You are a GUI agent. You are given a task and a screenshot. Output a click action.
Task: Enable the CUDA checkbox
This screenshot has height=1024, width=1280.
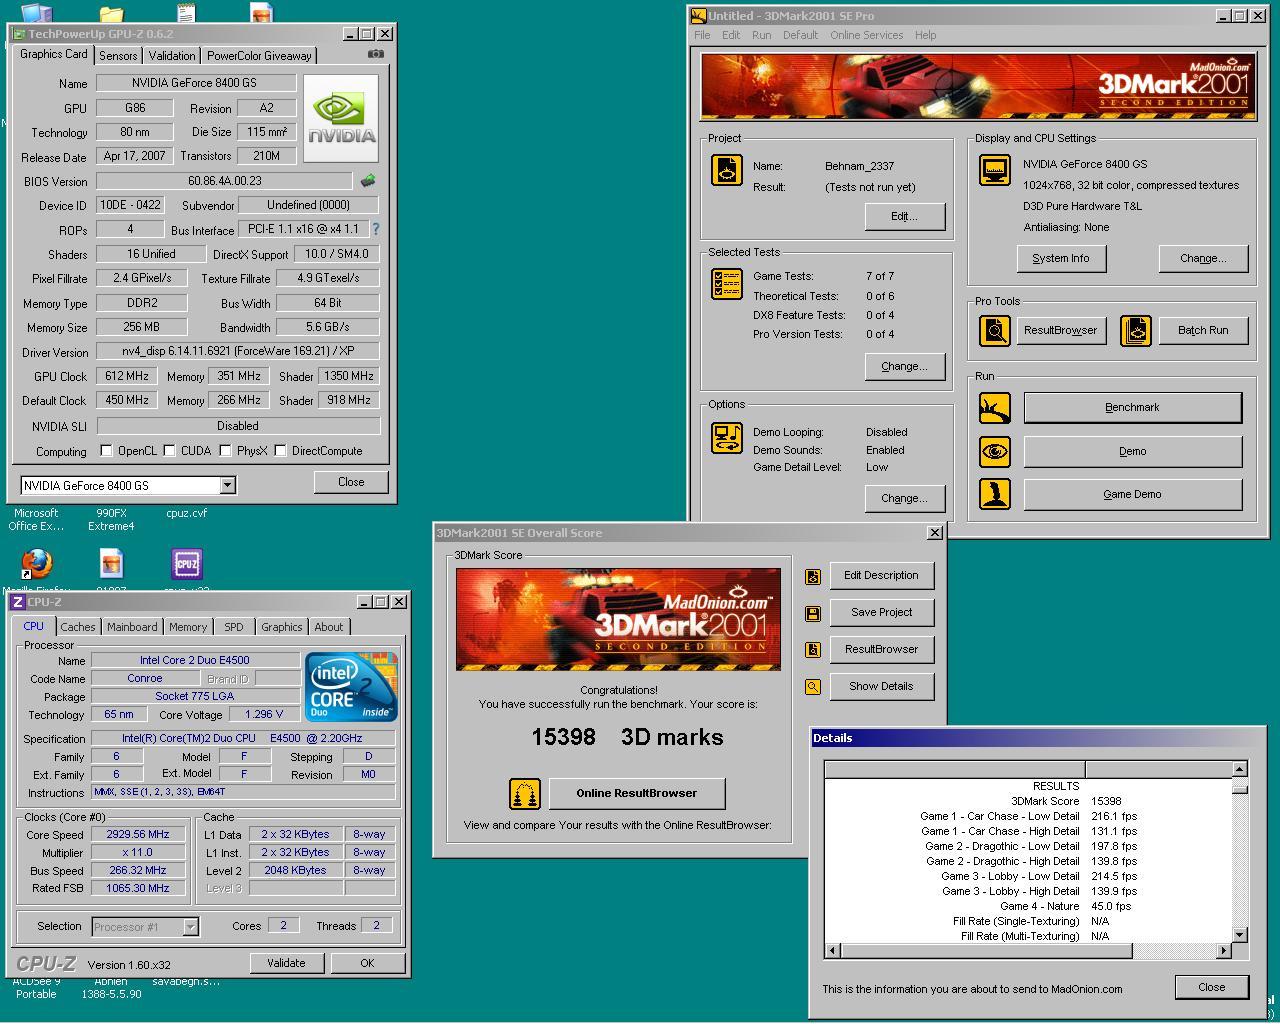click(x=169, y=451)
